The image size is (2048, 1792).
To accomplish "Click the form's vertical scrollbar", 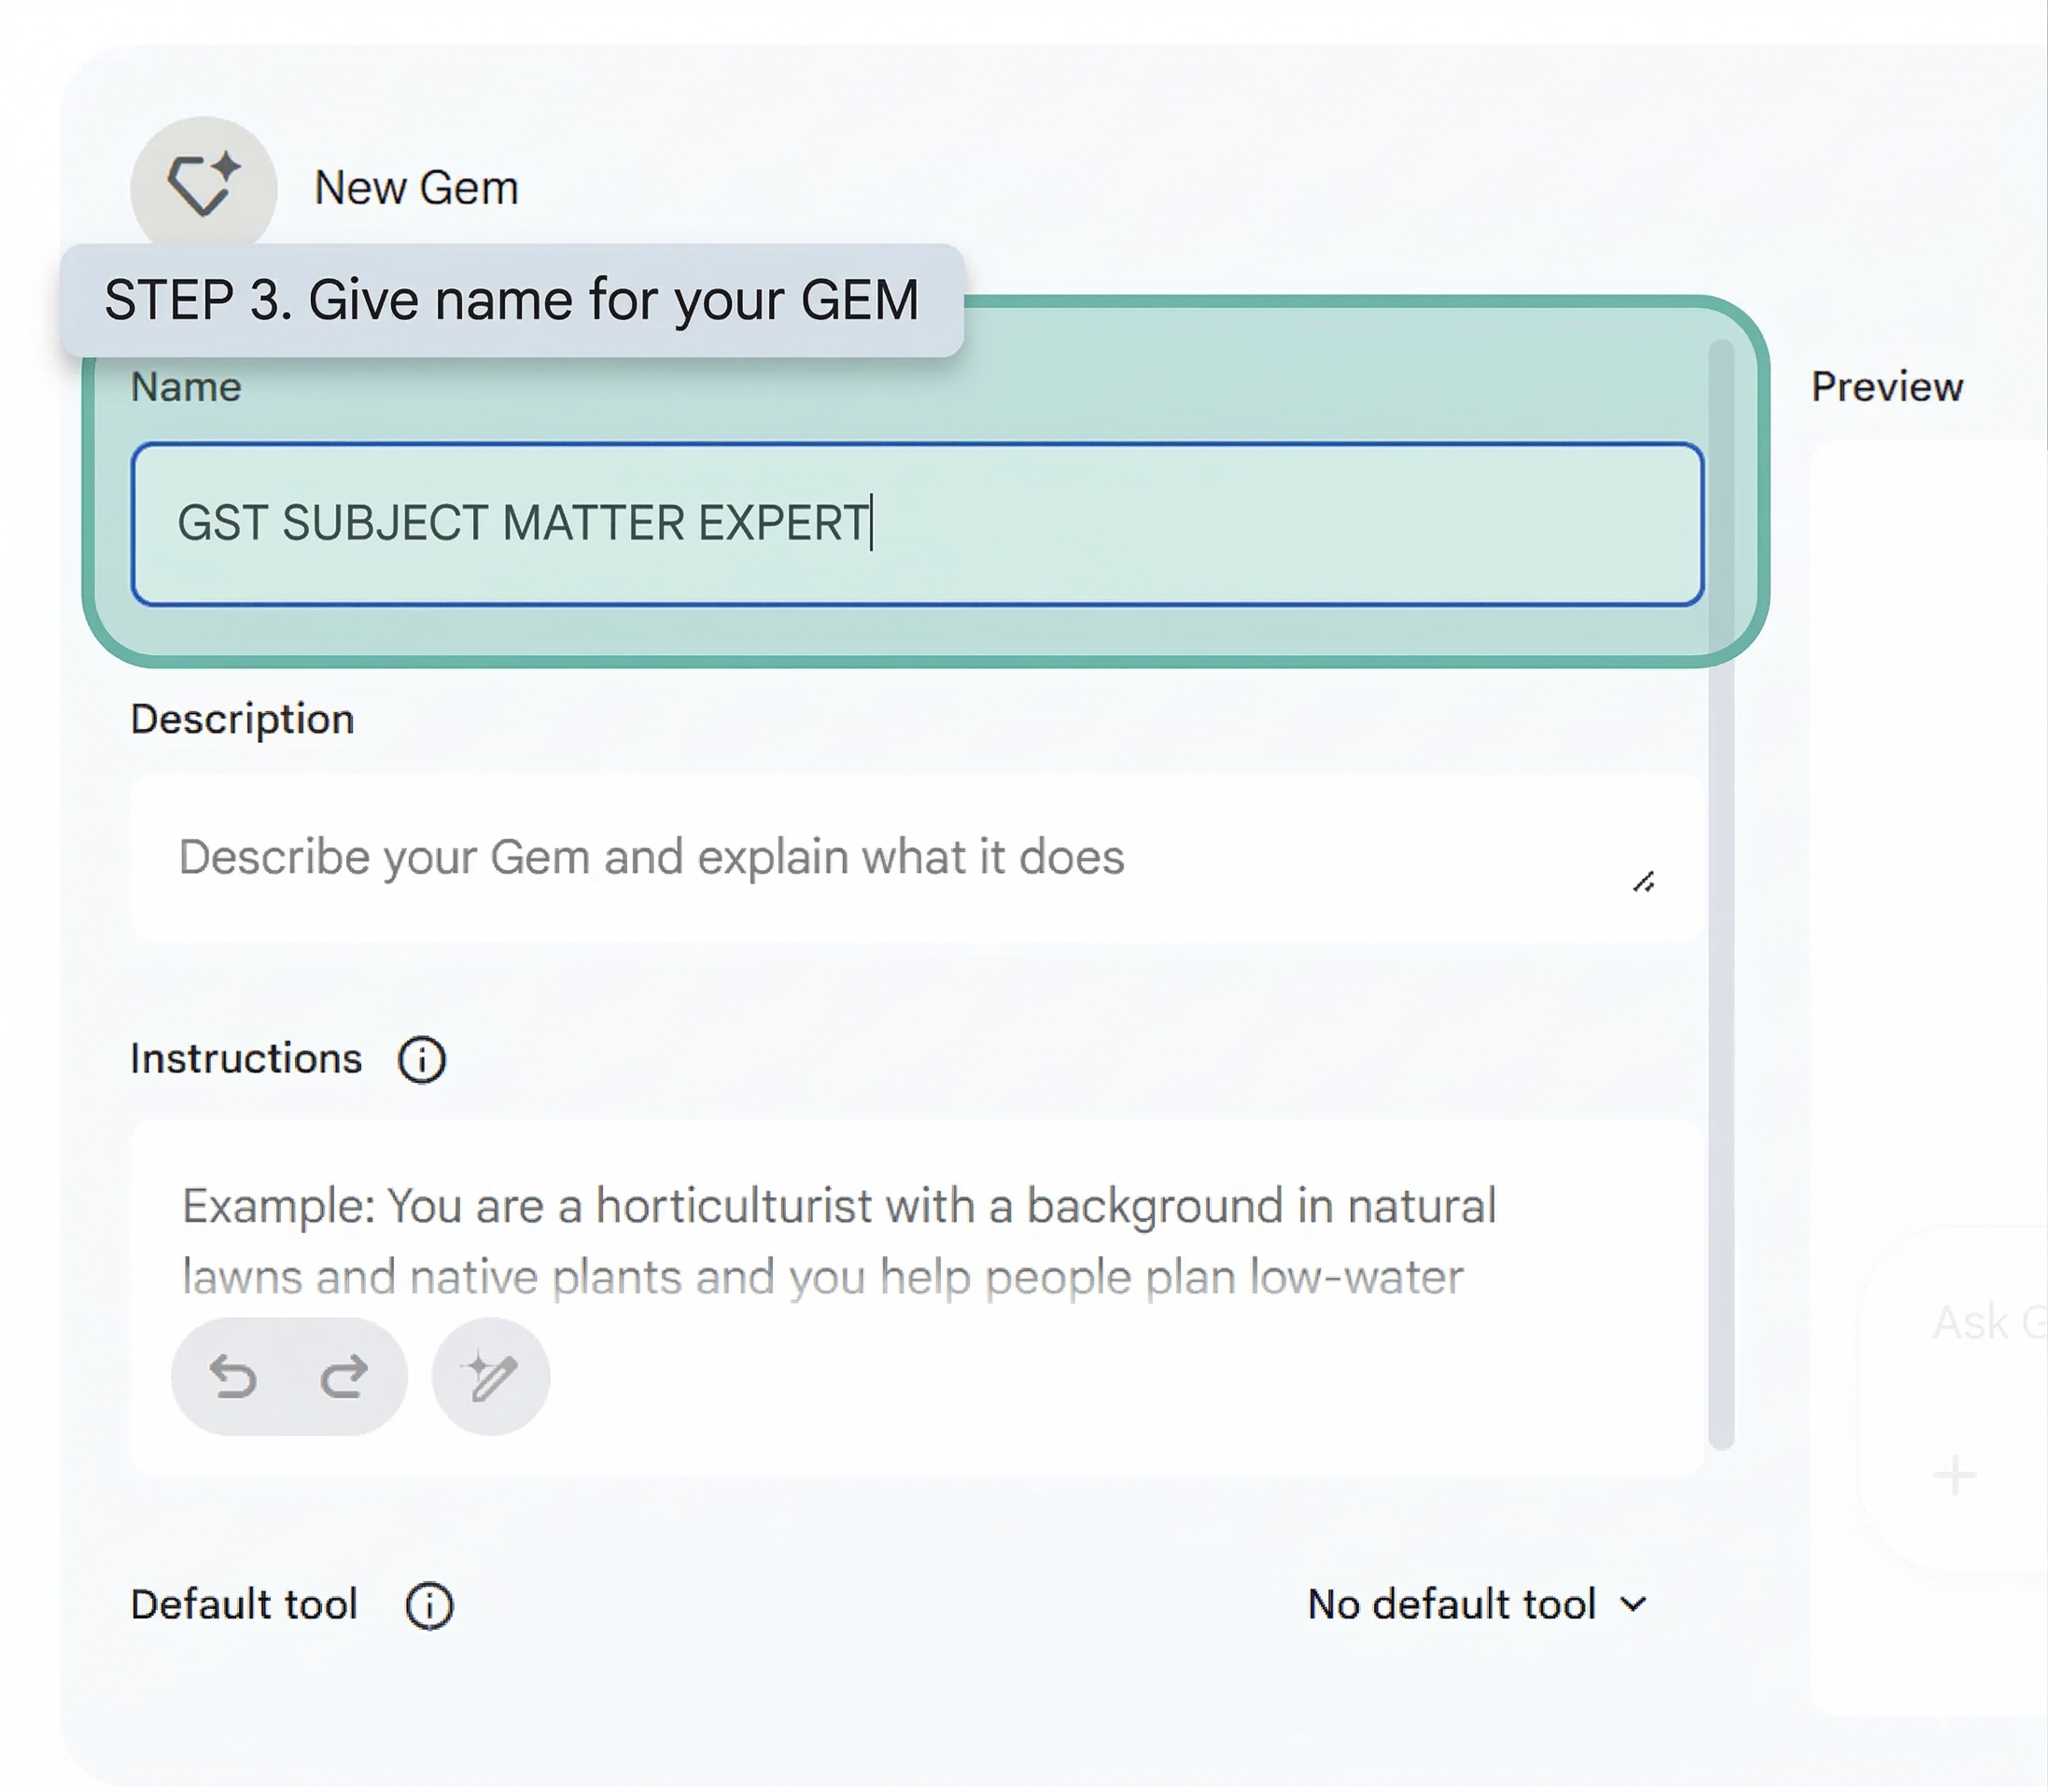I will pyautogui.click(x=1720, y=900).
